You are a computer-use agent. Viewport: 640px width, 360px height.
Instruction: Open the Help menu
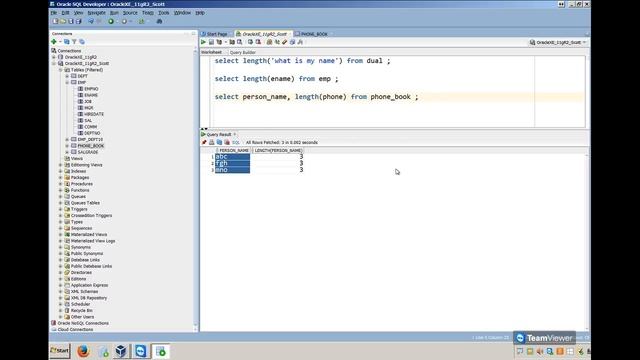click(200, 13)
